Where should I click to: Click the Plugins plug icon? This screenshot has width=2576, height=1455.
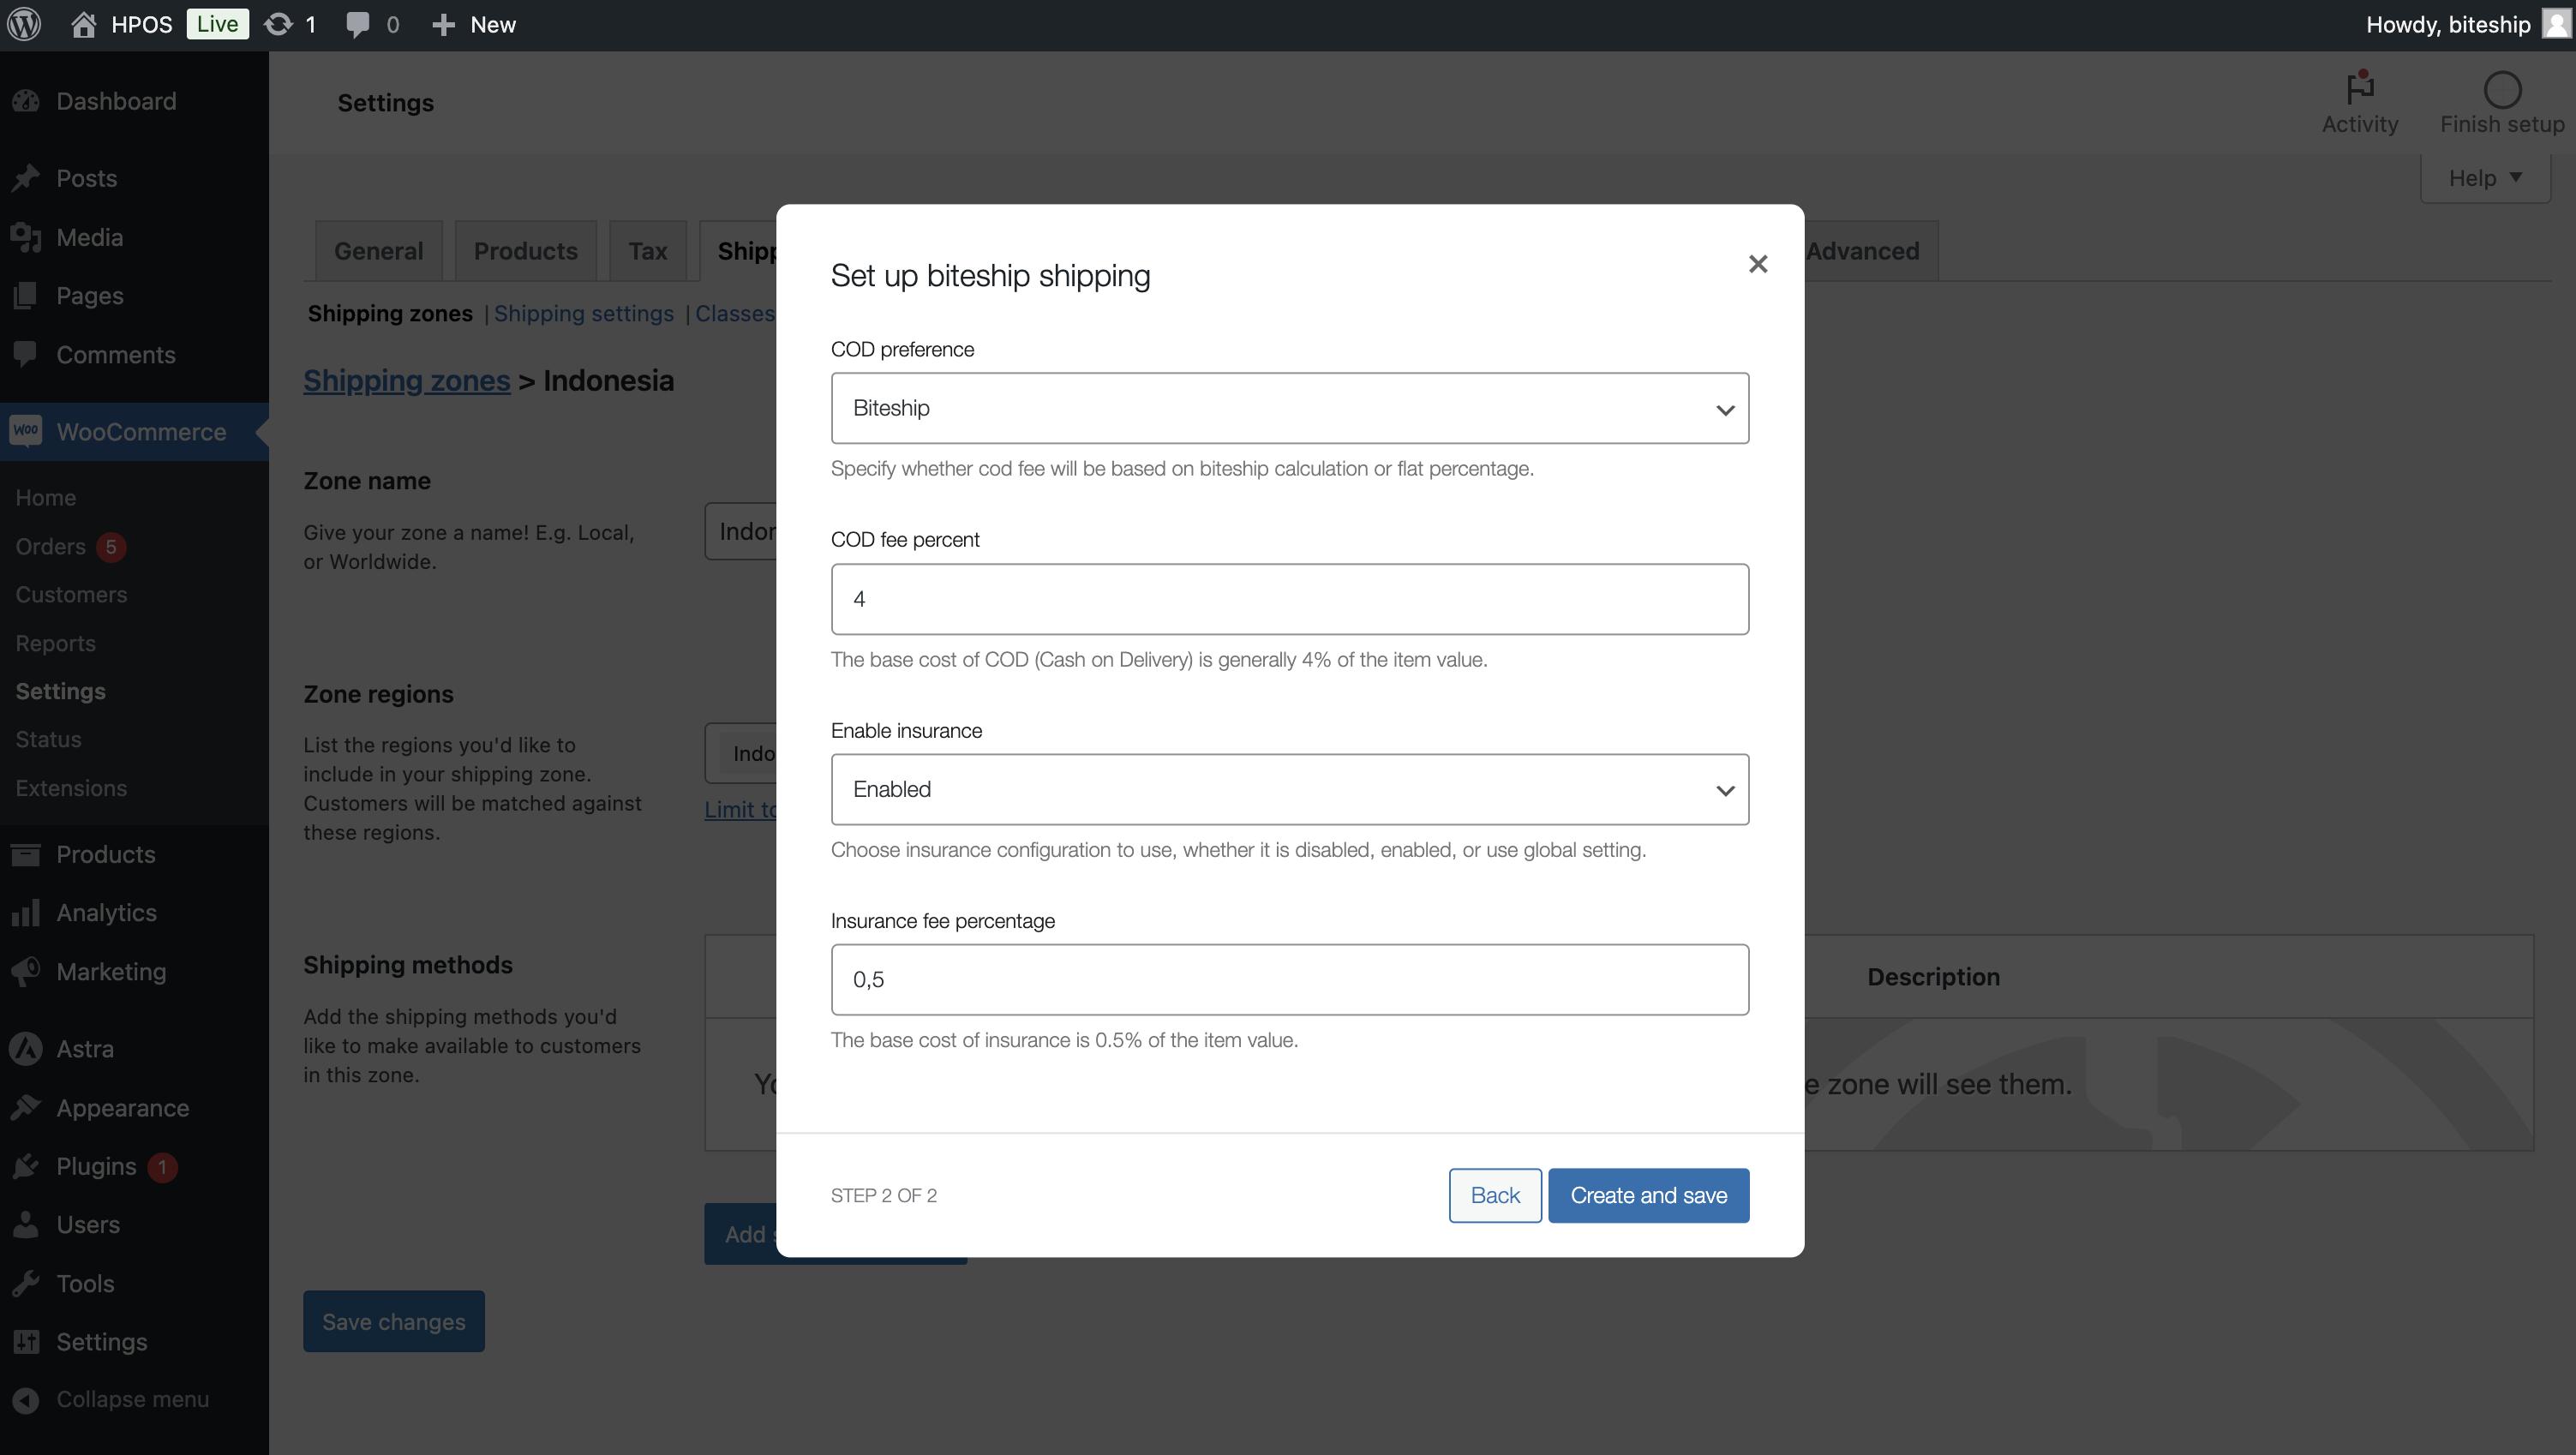click(26, 1166)
